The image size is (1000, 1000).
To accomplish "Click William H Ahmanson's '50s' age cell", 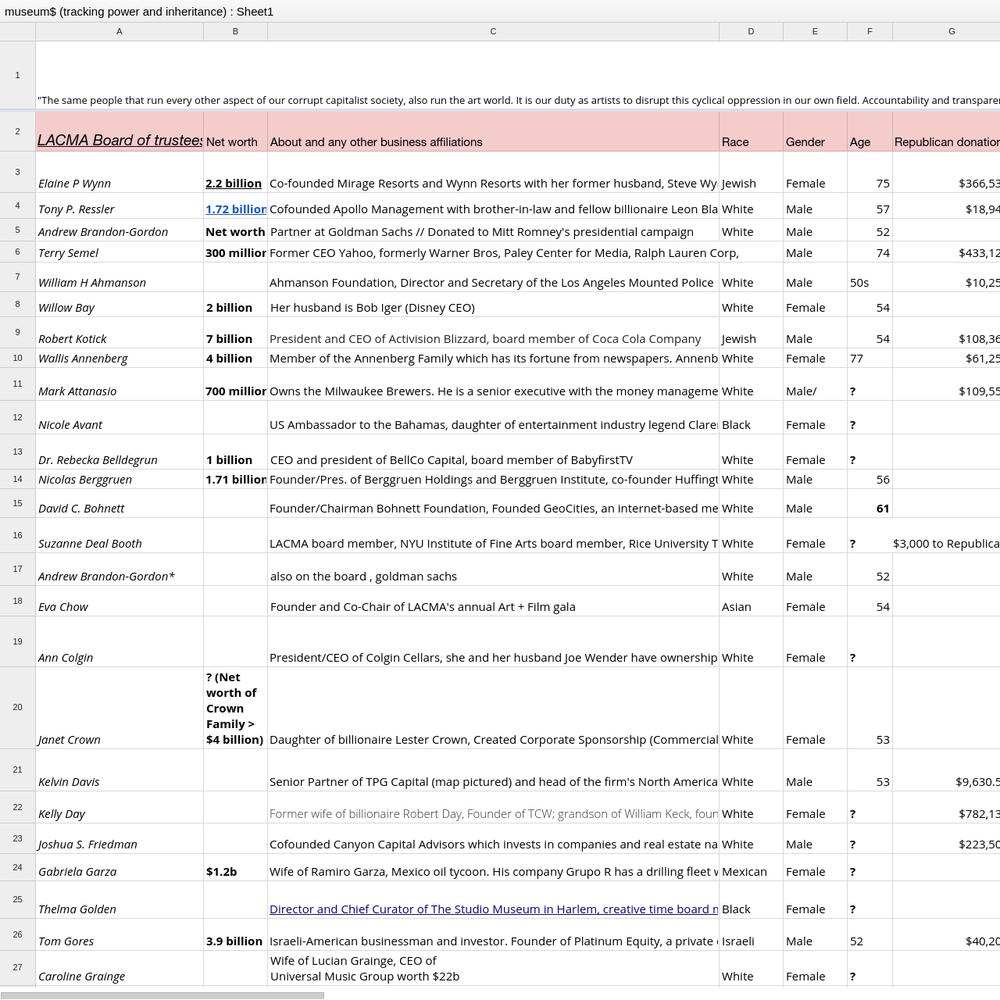I will point(869,277).
